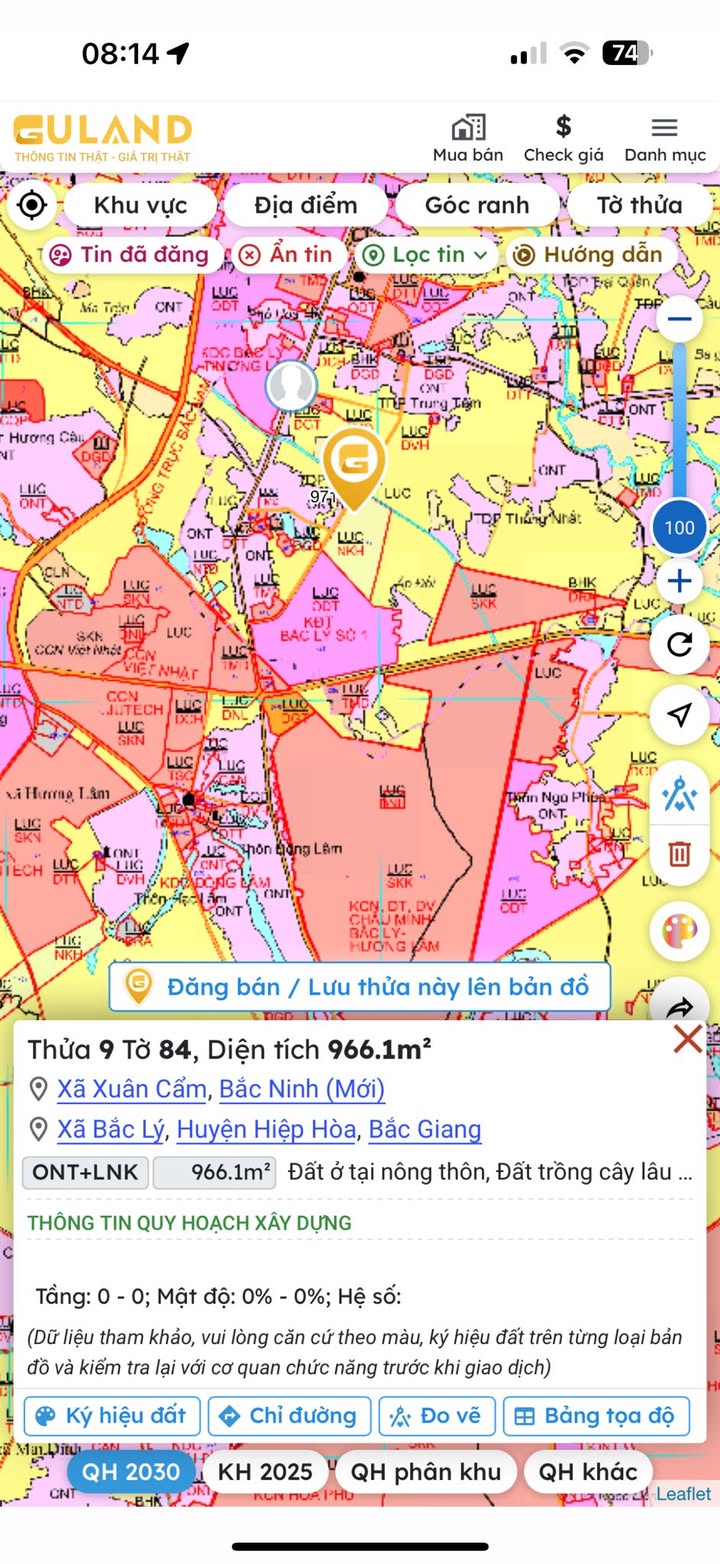
Task: Click the refresh map button
Action: point(679,644)
